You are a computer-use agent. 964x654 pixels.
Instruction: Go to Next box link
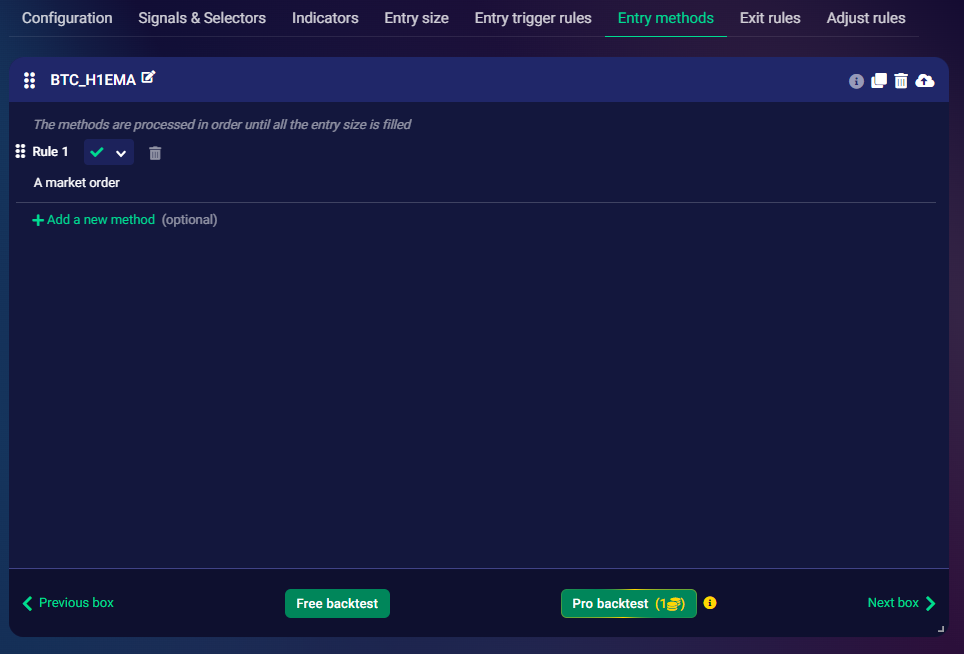(901, 603)
